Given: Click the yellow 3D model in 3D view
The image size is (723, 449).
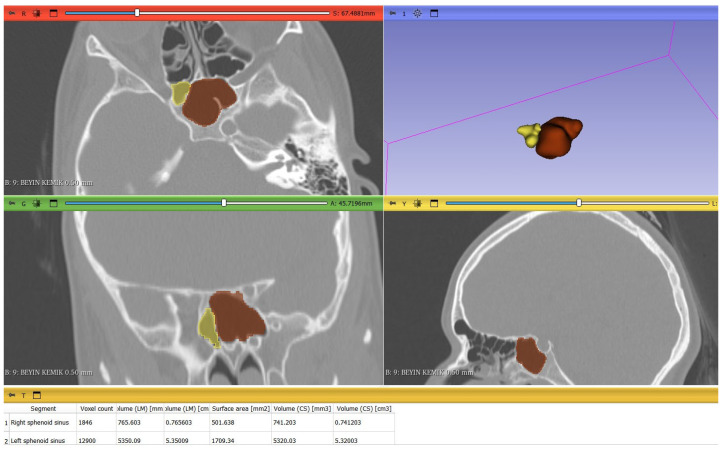Looking at the screenshot, I should tap(528, 134).
